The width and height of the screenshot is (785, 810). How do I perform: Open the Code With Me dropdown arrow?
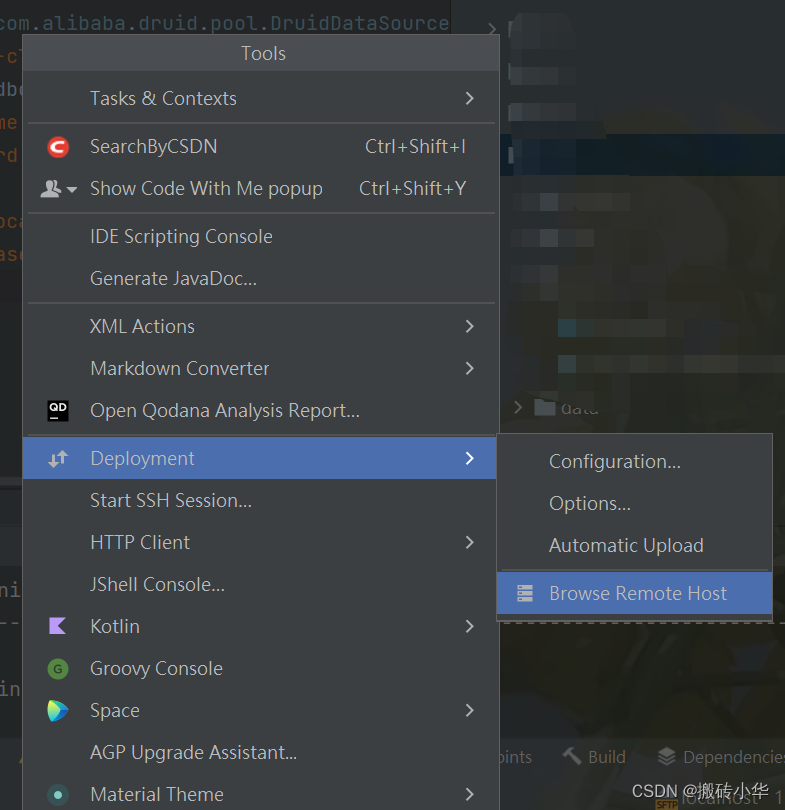point(72,190)
